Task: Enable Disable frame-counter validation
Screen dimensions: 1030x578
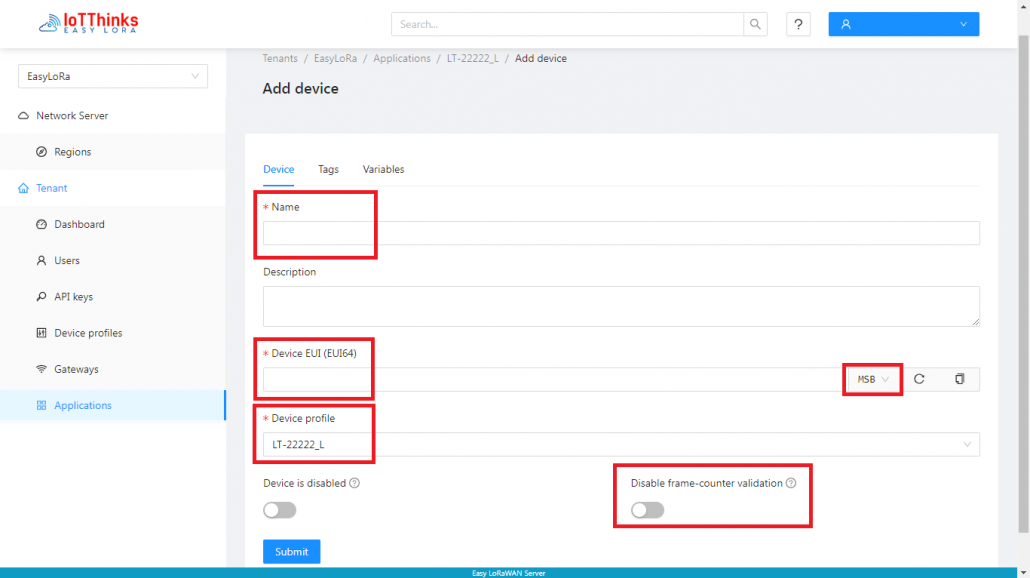Action: click(646, 510)
